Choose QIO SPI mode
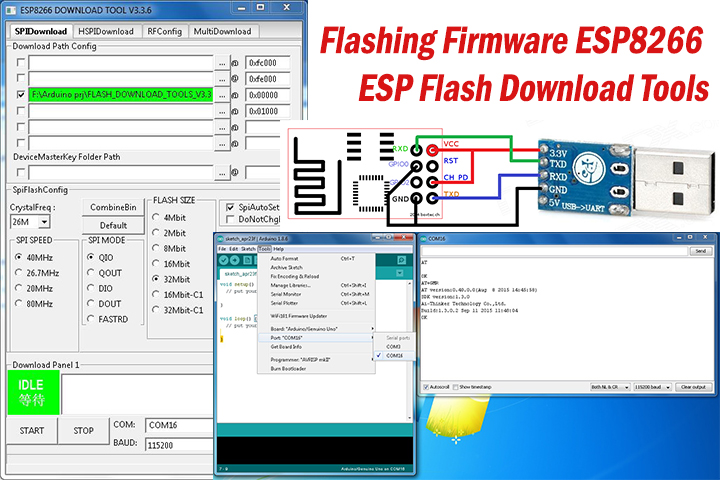720x480 pixels. coord(90,257)
